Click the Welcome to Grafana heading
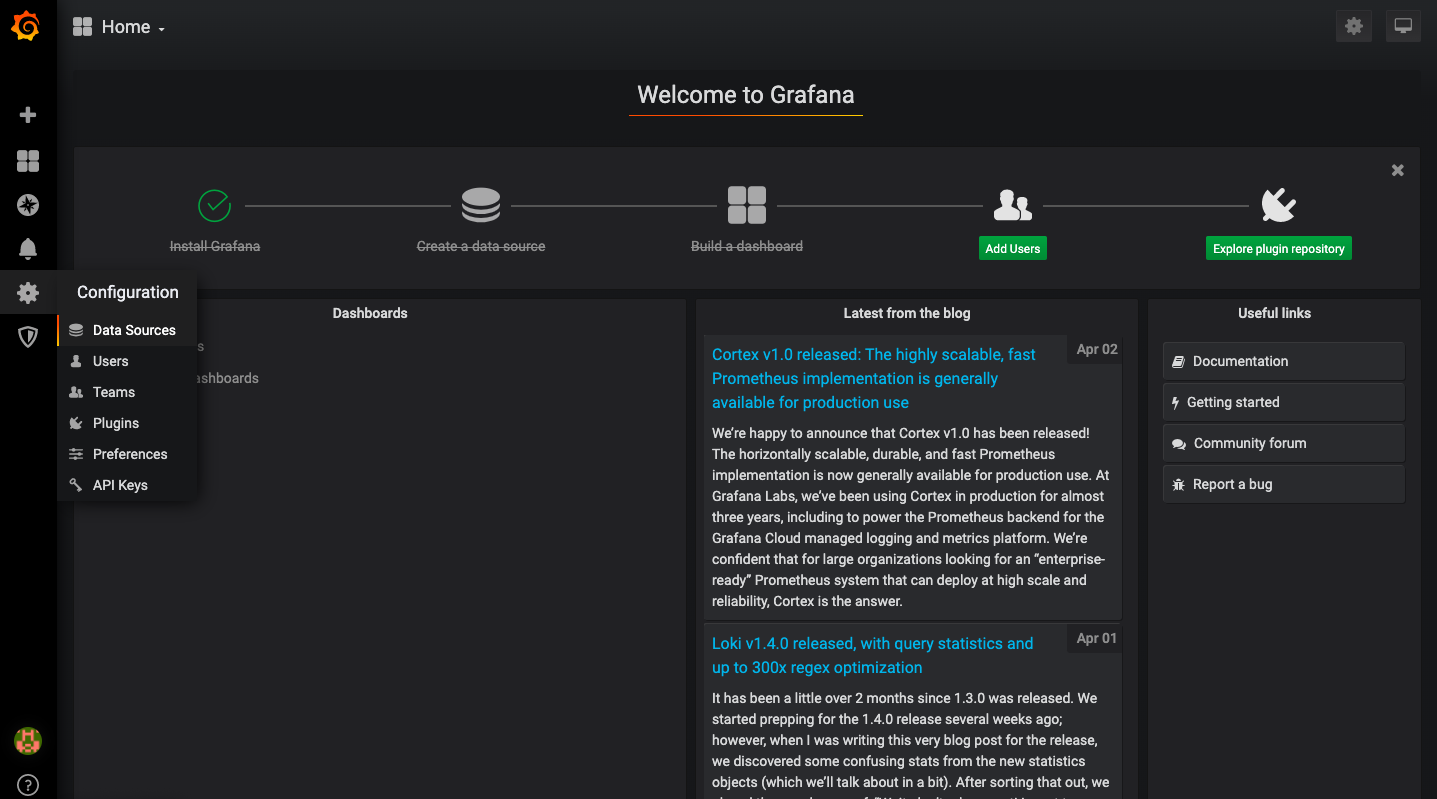Screen dimensions: 1437x799 point(746,95)
